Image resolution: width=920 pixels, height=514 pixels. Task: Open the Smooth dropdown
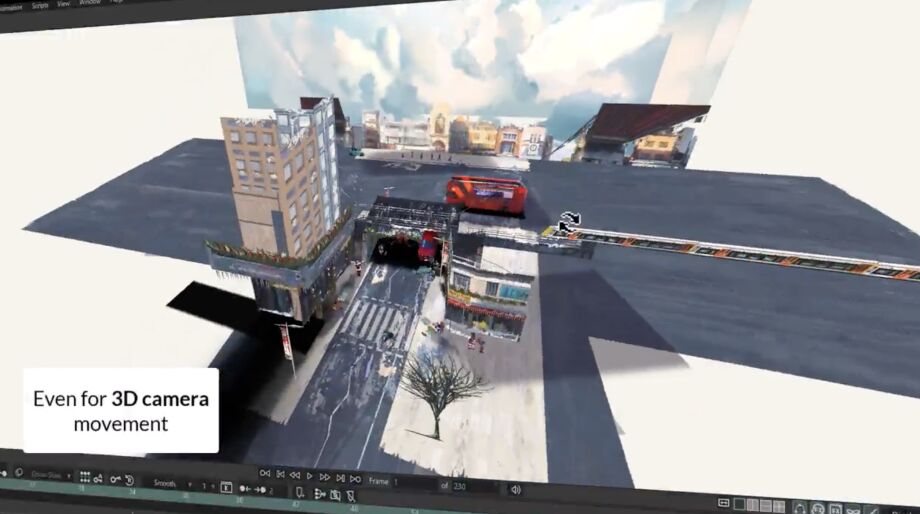click(x=172, y=483)
